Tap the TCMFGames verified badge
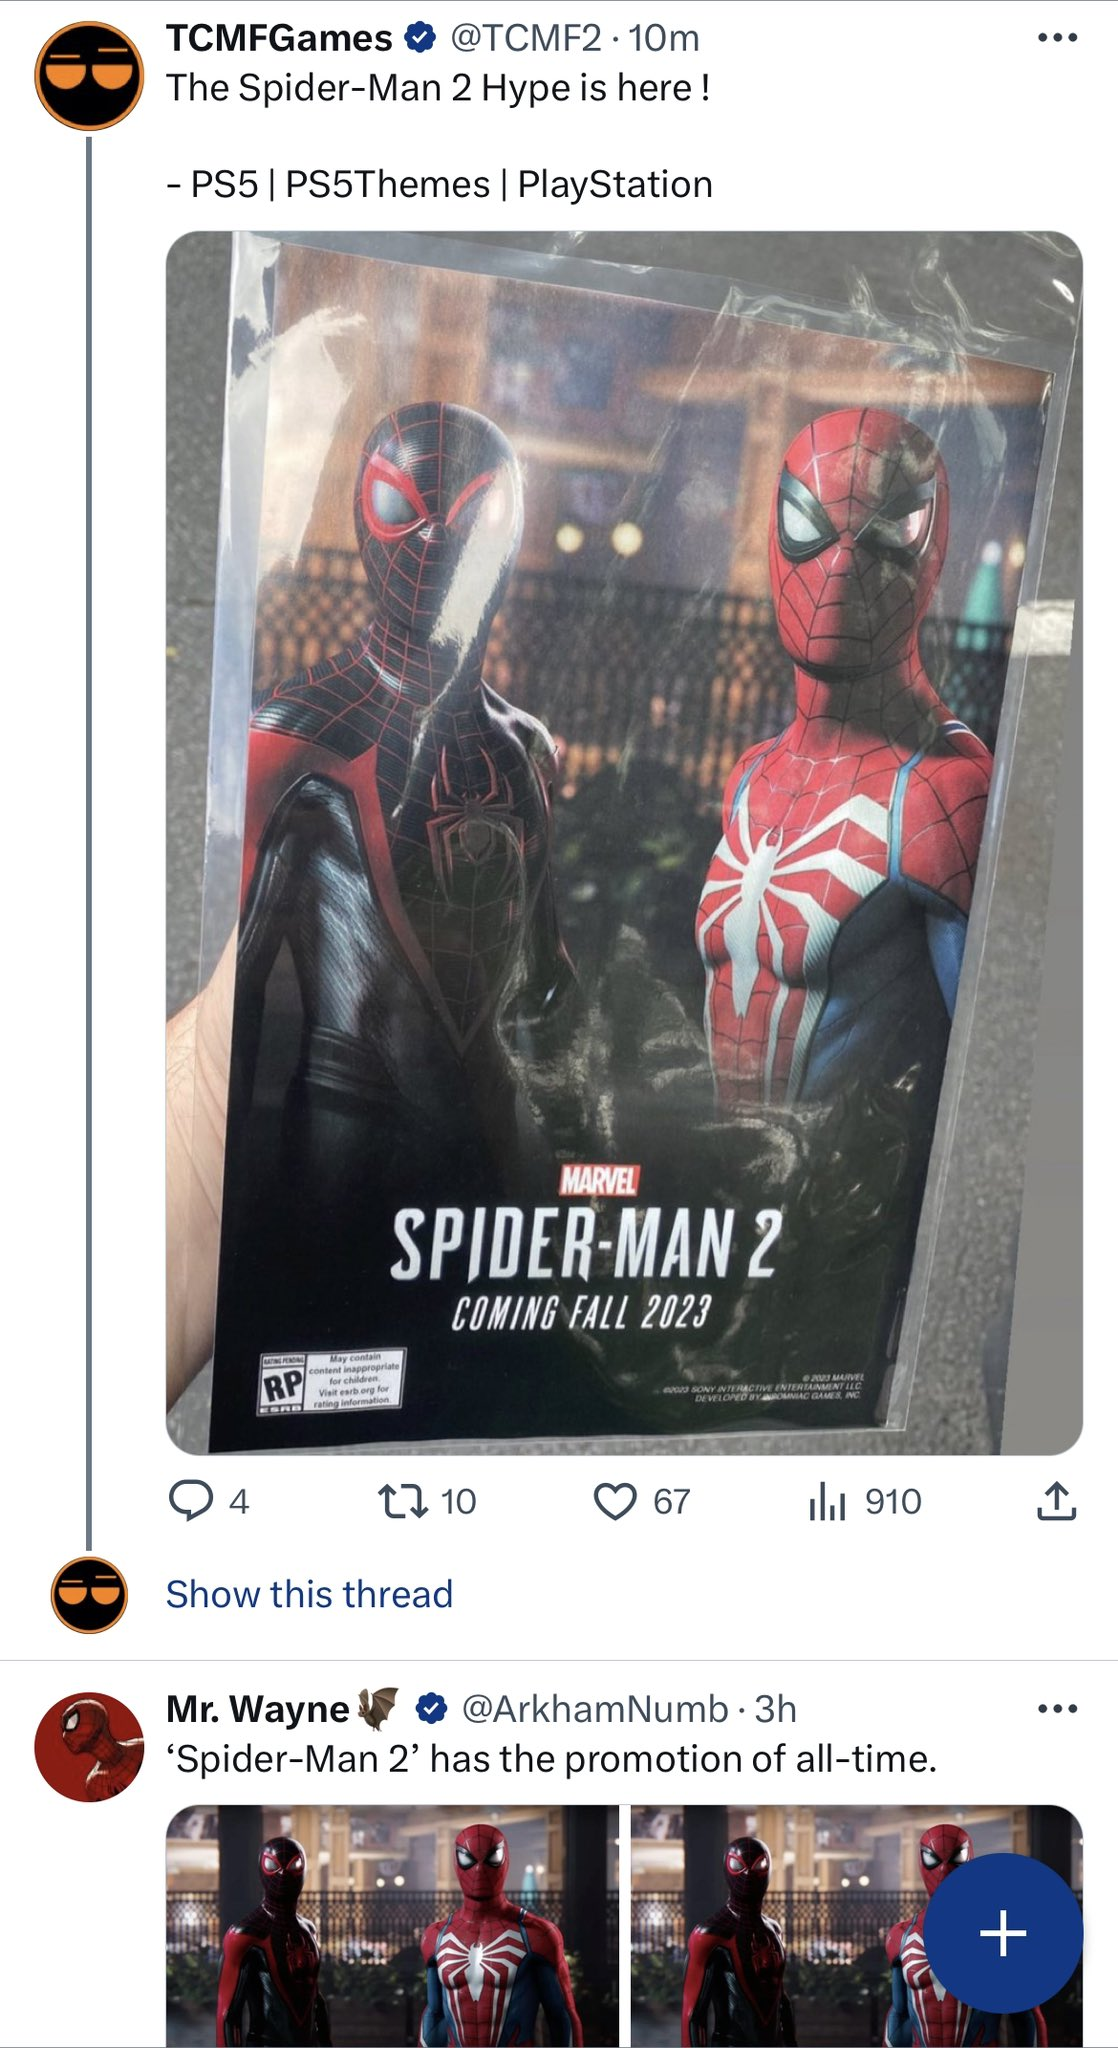 click(419, 38)
